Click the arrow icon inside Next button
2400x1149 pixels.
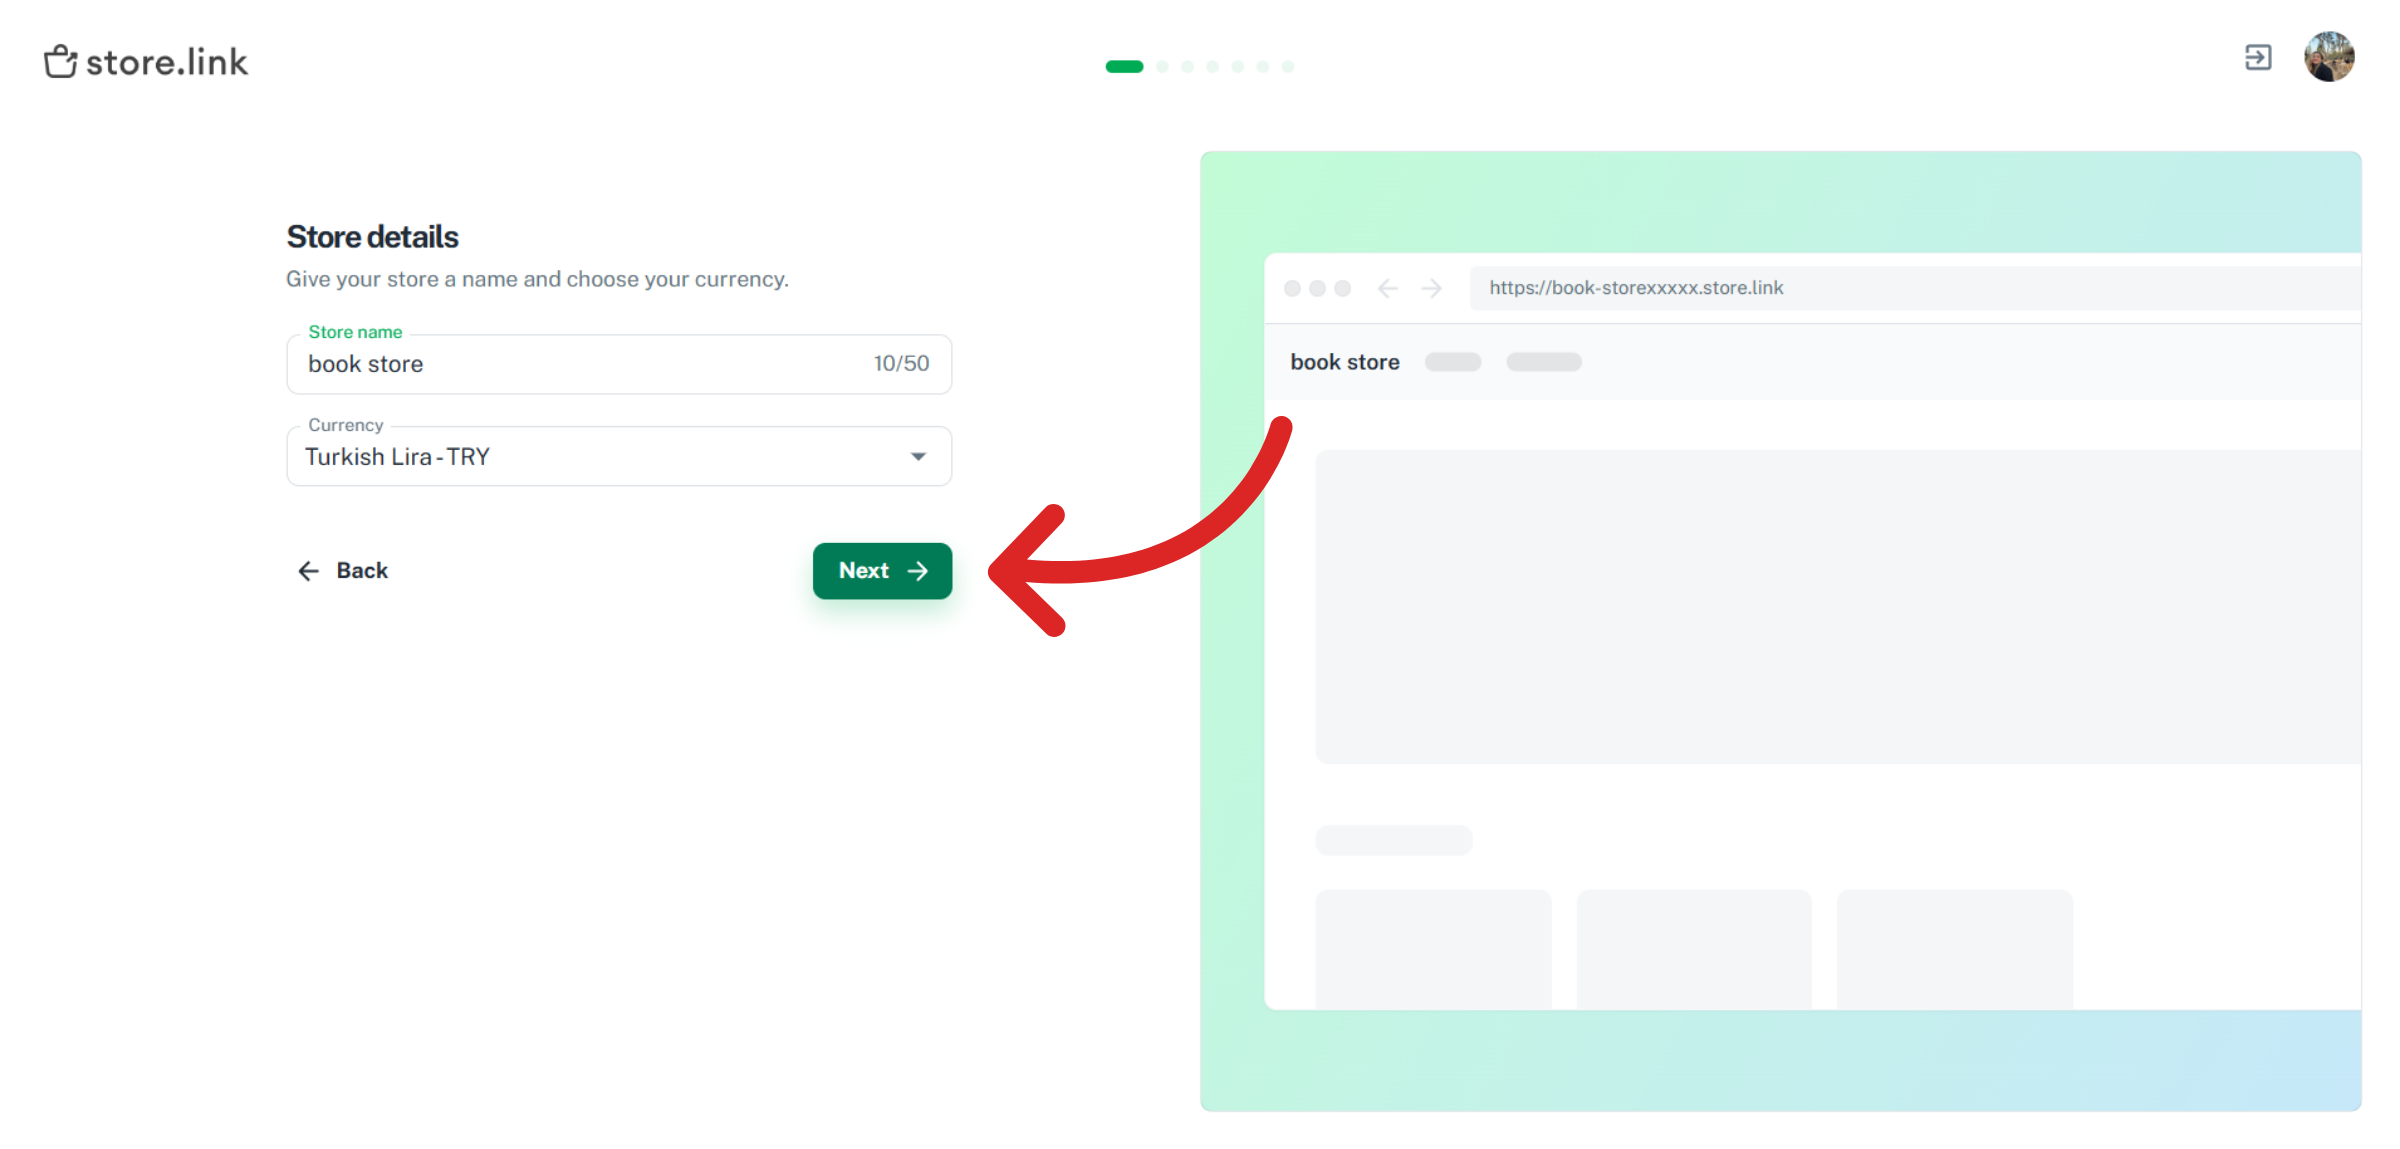tap(917, 571)
